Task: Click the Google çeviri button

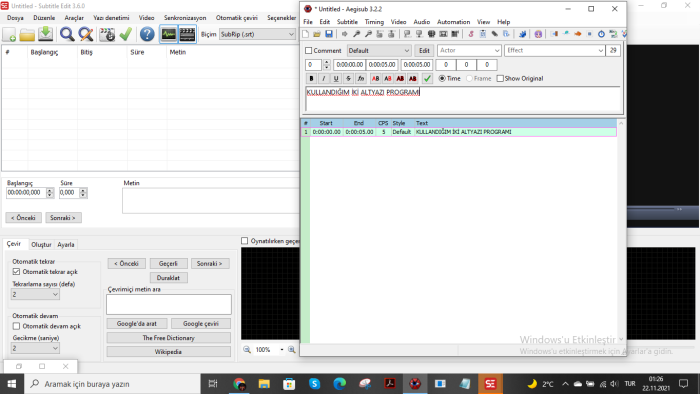Action: (200, 323)
